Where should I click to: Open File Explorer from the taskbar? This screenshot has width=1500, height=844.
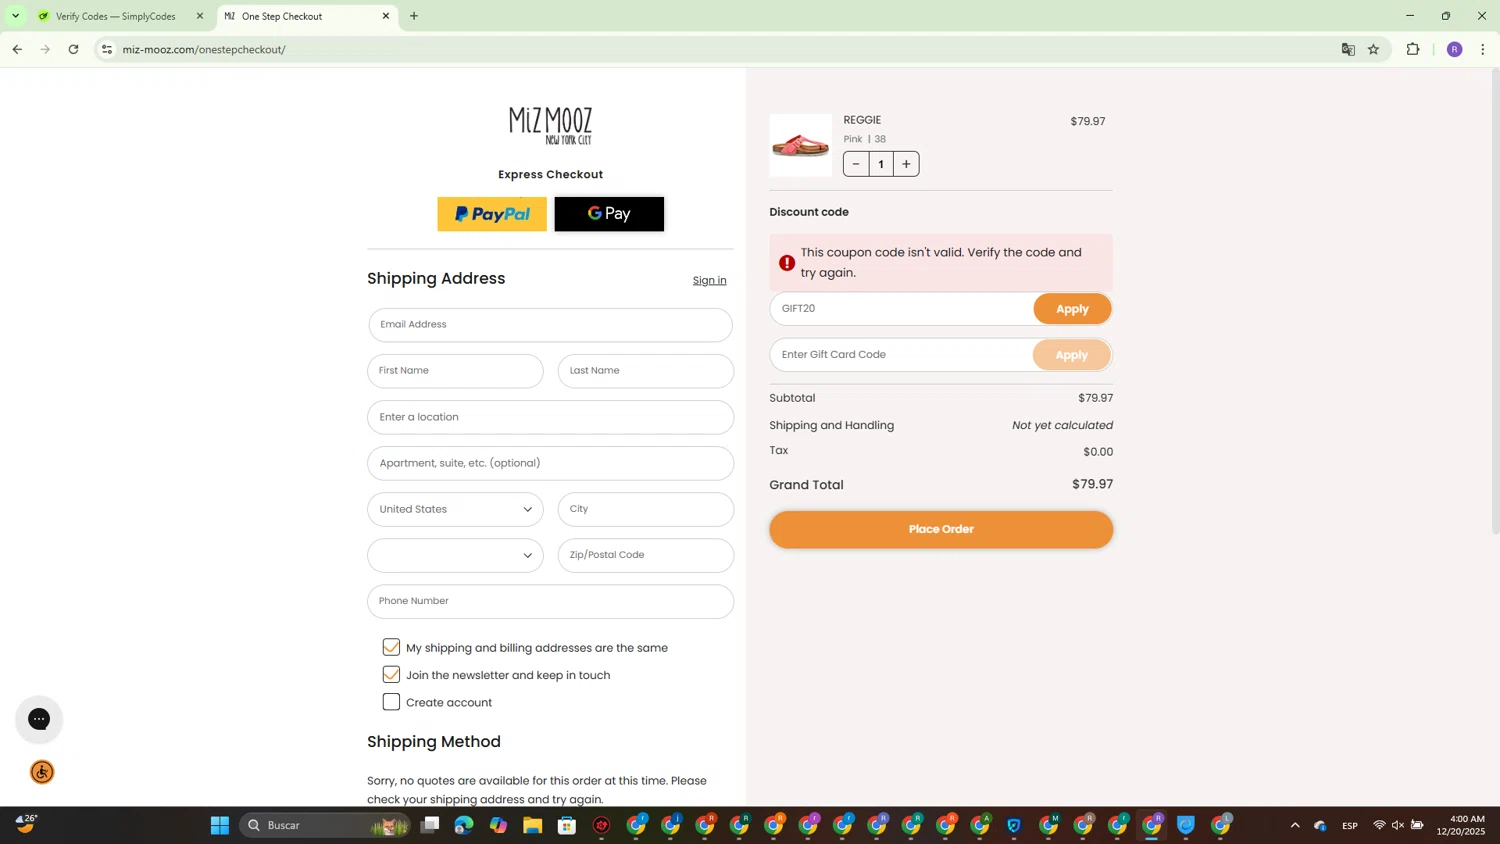pyautogui.click(x=533, y=825)
